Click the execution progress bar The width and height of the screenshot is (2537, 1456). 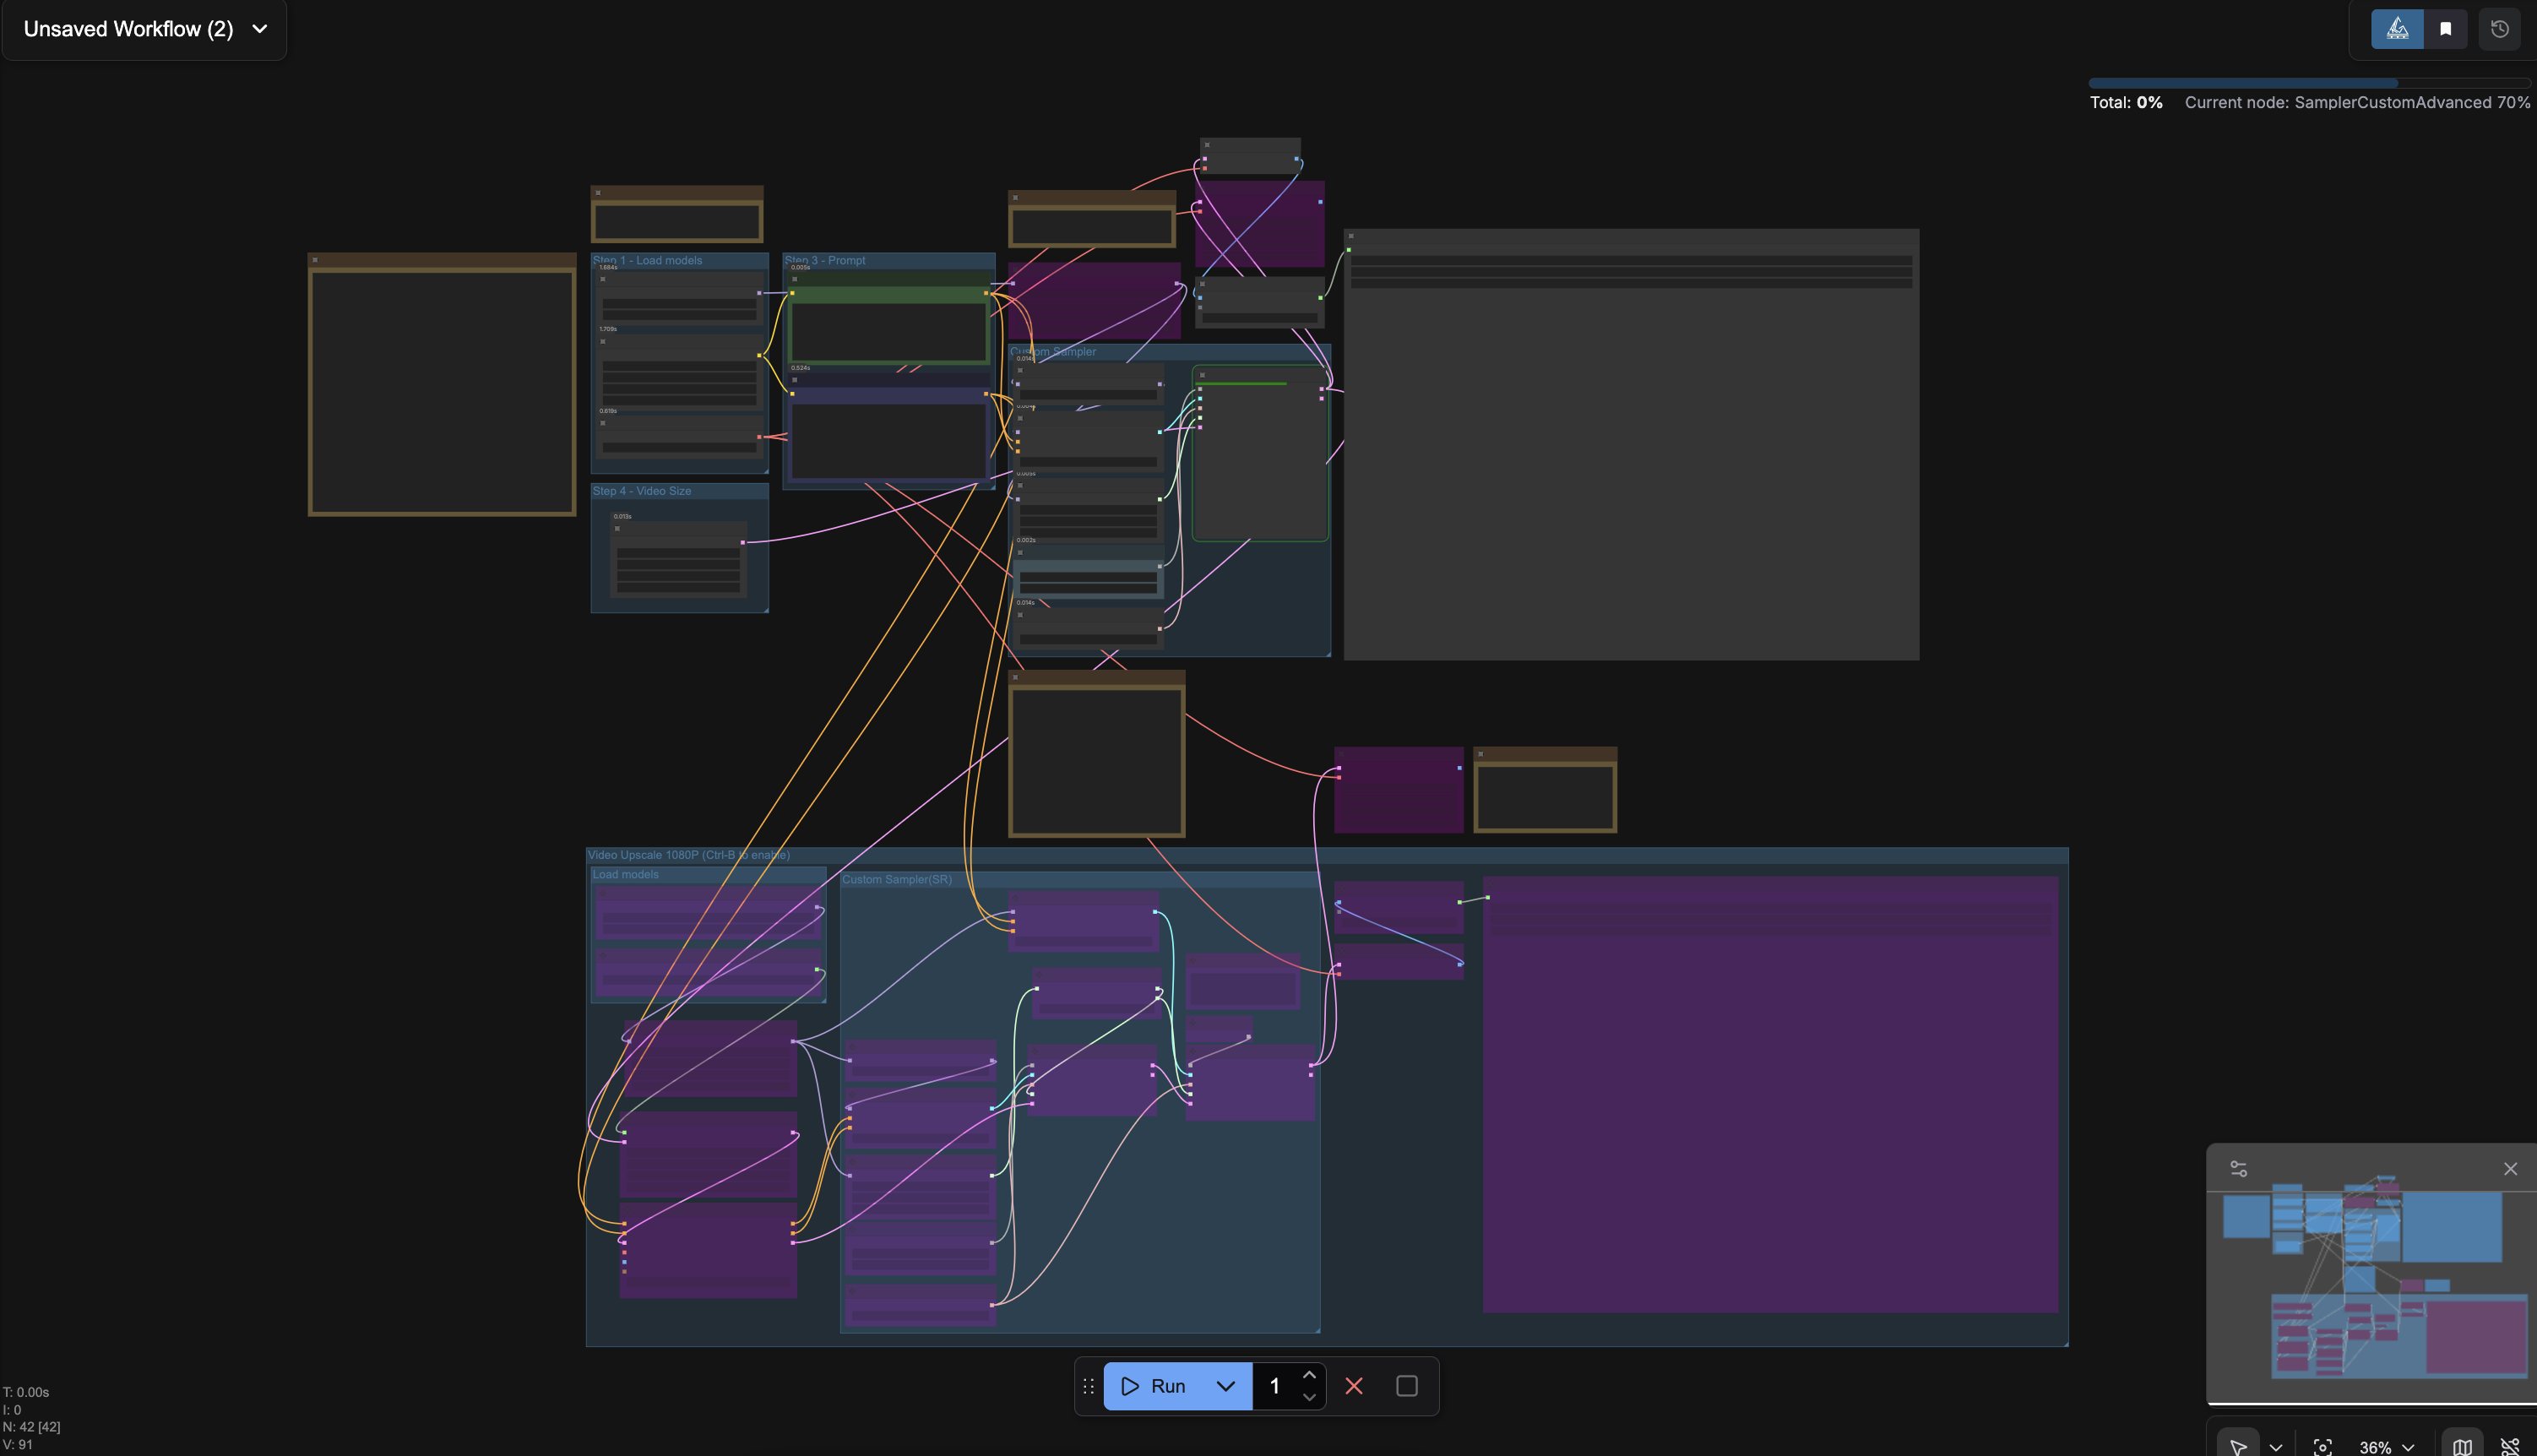pyautogui.click(x=2308, y=83)
